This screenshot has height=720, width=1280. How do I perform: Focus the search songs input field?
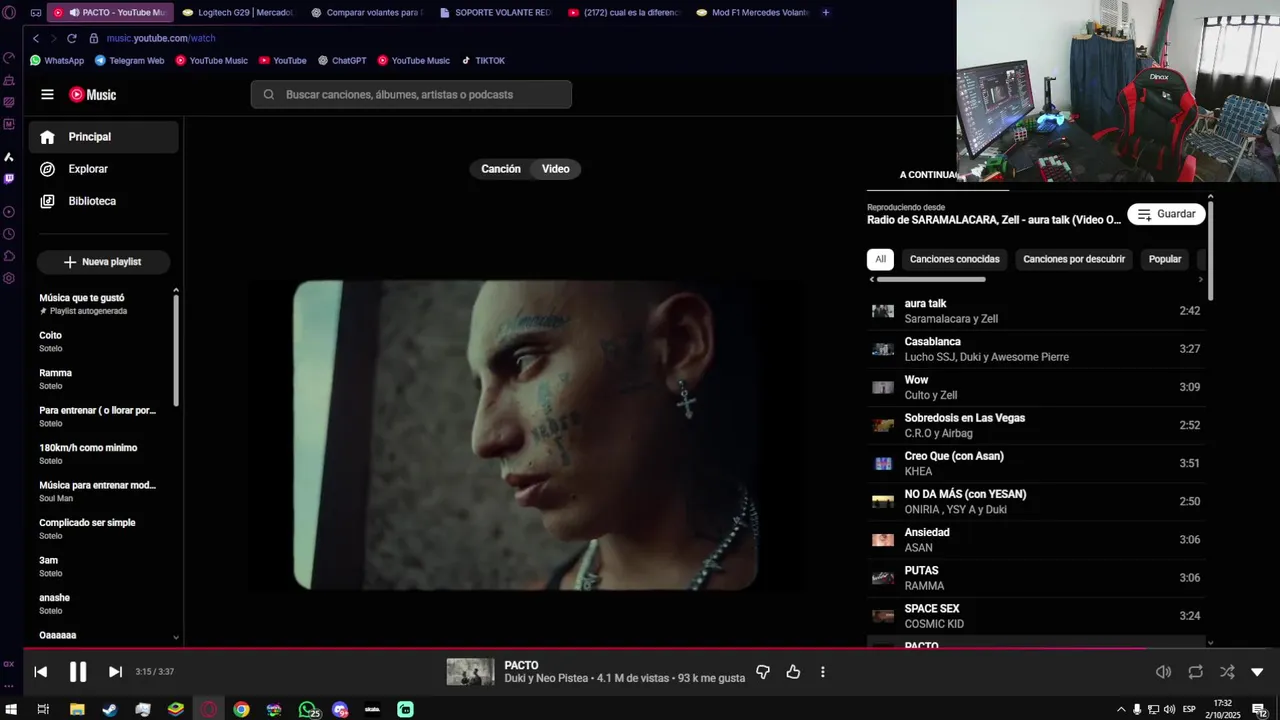pyautogui.click(x=411, y=95)
